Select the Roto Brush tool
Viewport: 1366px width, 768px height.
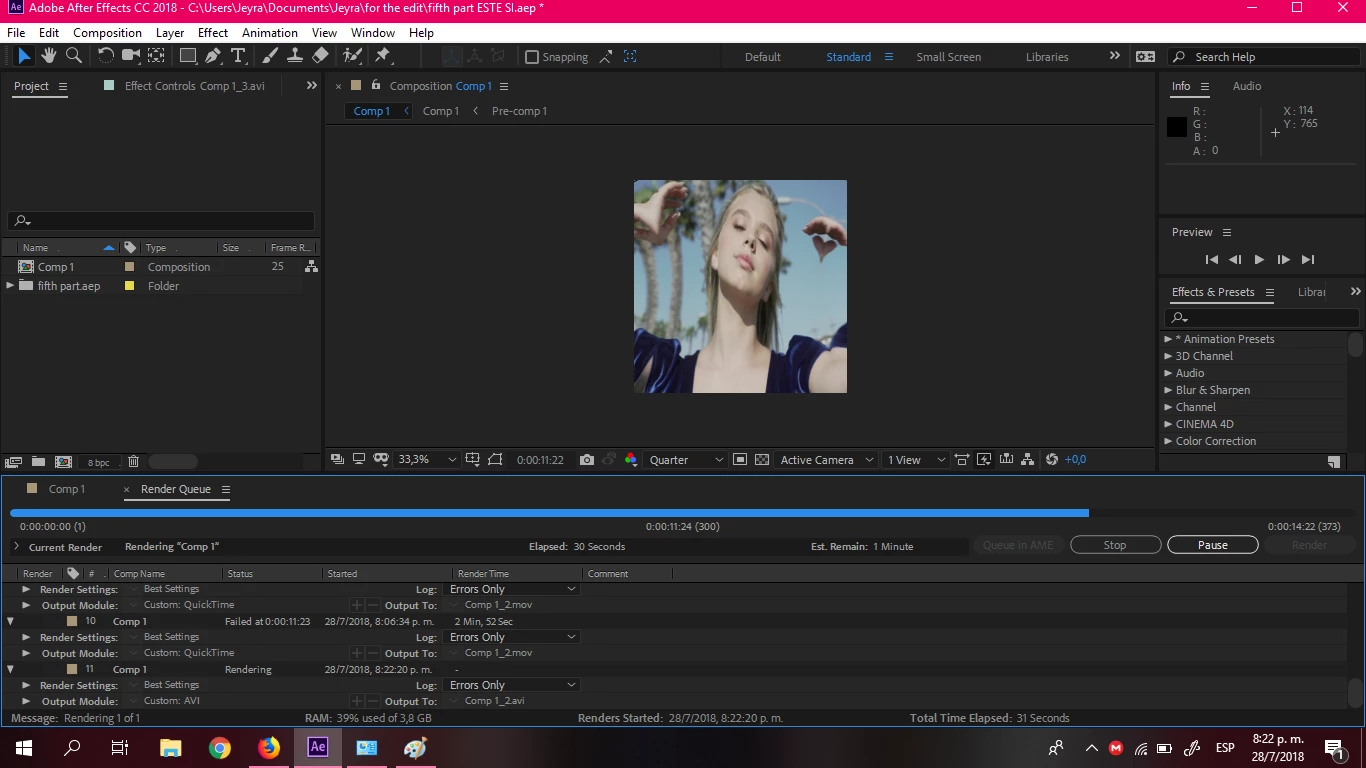[352, 56]
